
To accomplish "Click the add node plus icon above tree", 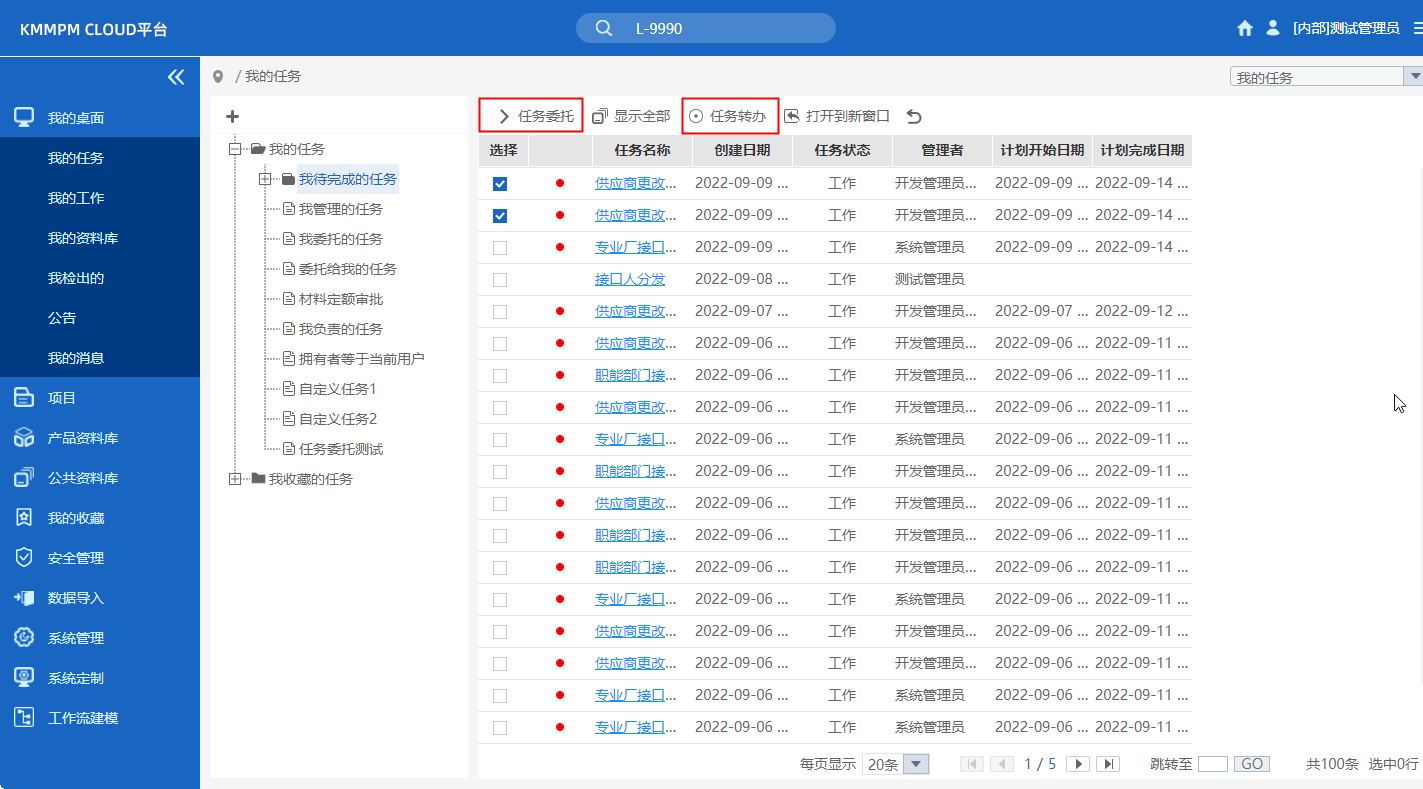I will 232,115.
